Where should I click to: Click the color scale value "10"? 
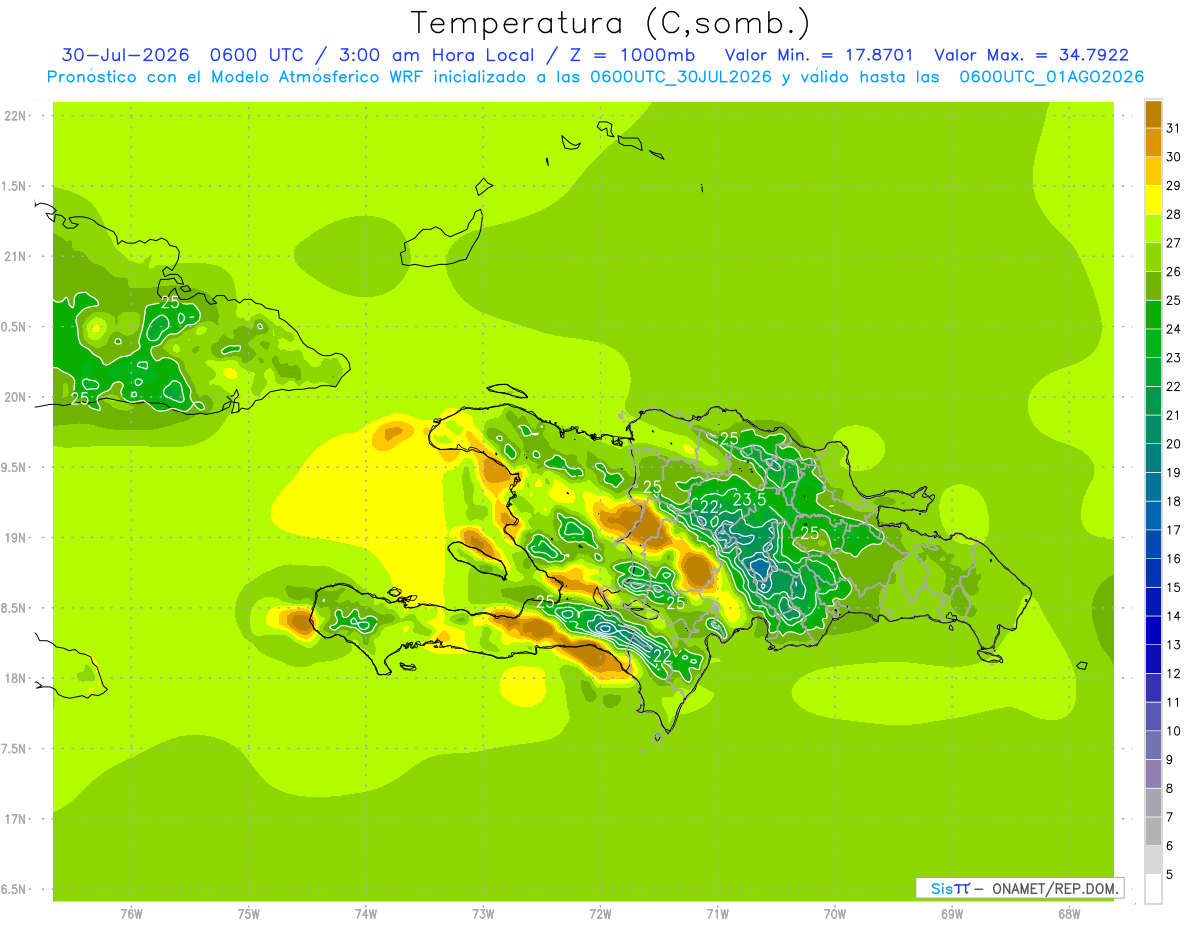click(x=1174, y=731)
